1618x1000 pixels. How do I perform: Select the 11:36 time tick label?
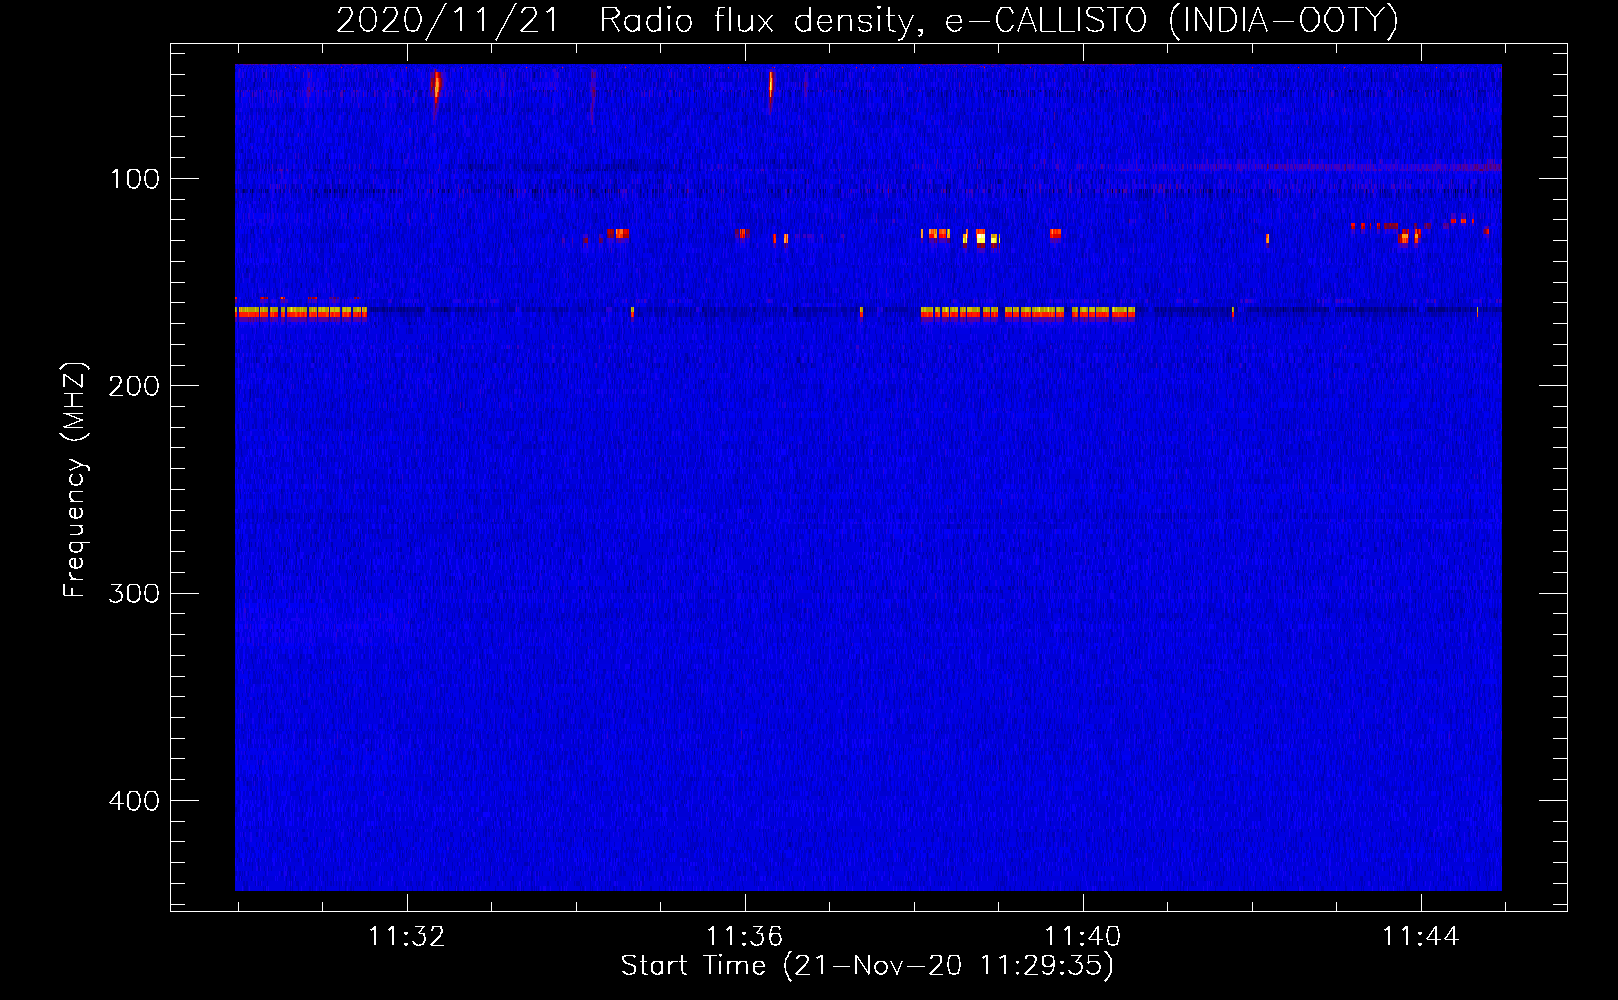745,937
